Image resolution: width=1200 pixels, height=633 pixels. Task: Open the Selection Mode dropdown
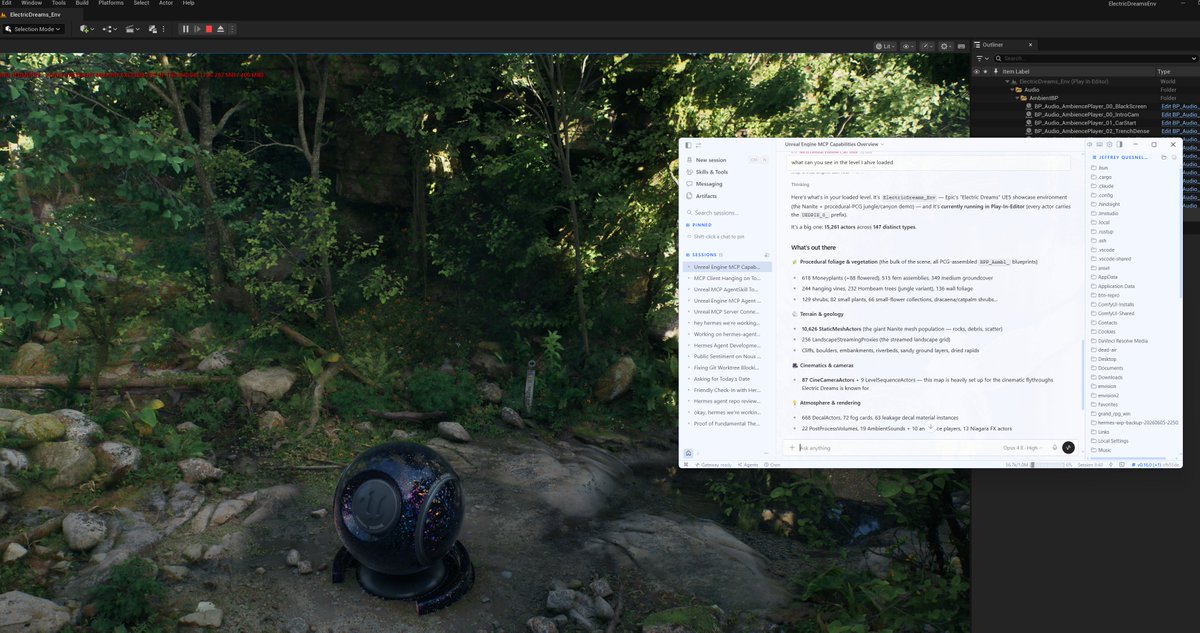(x=33, y=29)
